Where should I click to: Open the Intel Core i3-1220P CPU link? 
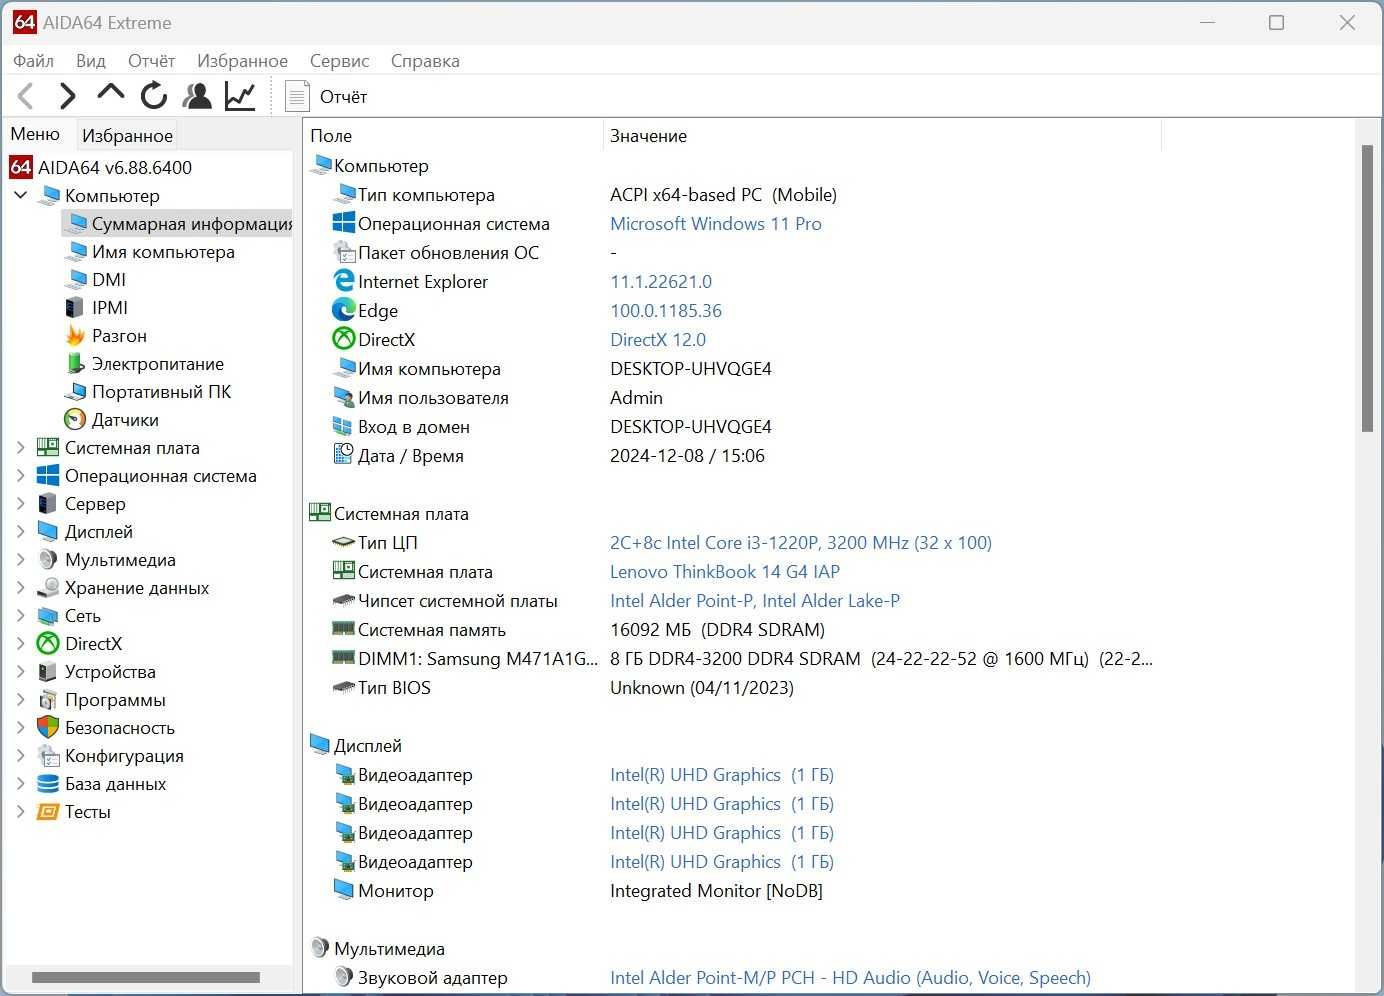point(801,543)
